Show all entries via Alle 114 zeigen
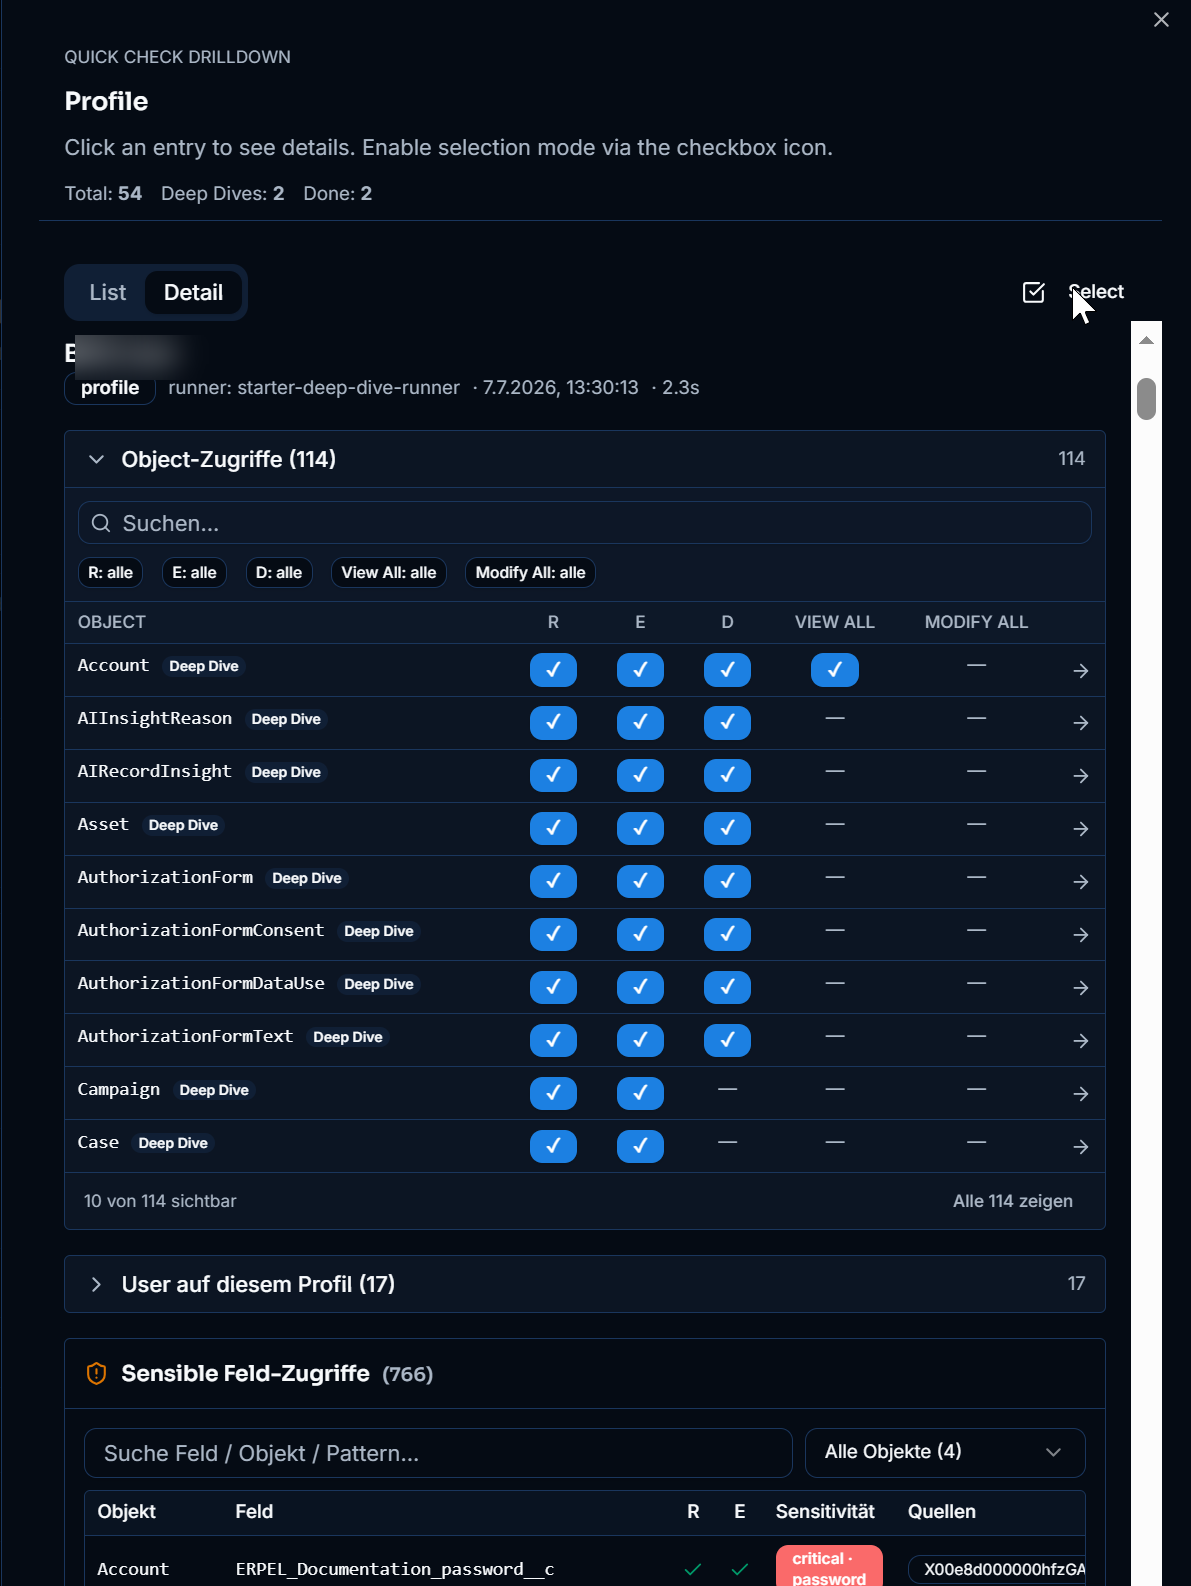The height and width of the screenshot is (1586, 1191). click(1012, 1201)
